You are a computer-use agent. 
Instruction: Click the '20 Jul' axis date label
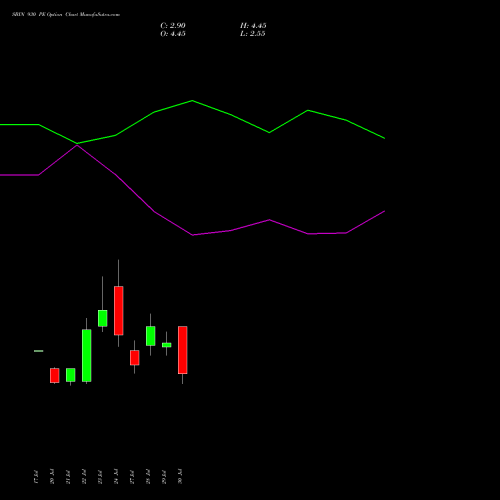(x=52, y=477)
